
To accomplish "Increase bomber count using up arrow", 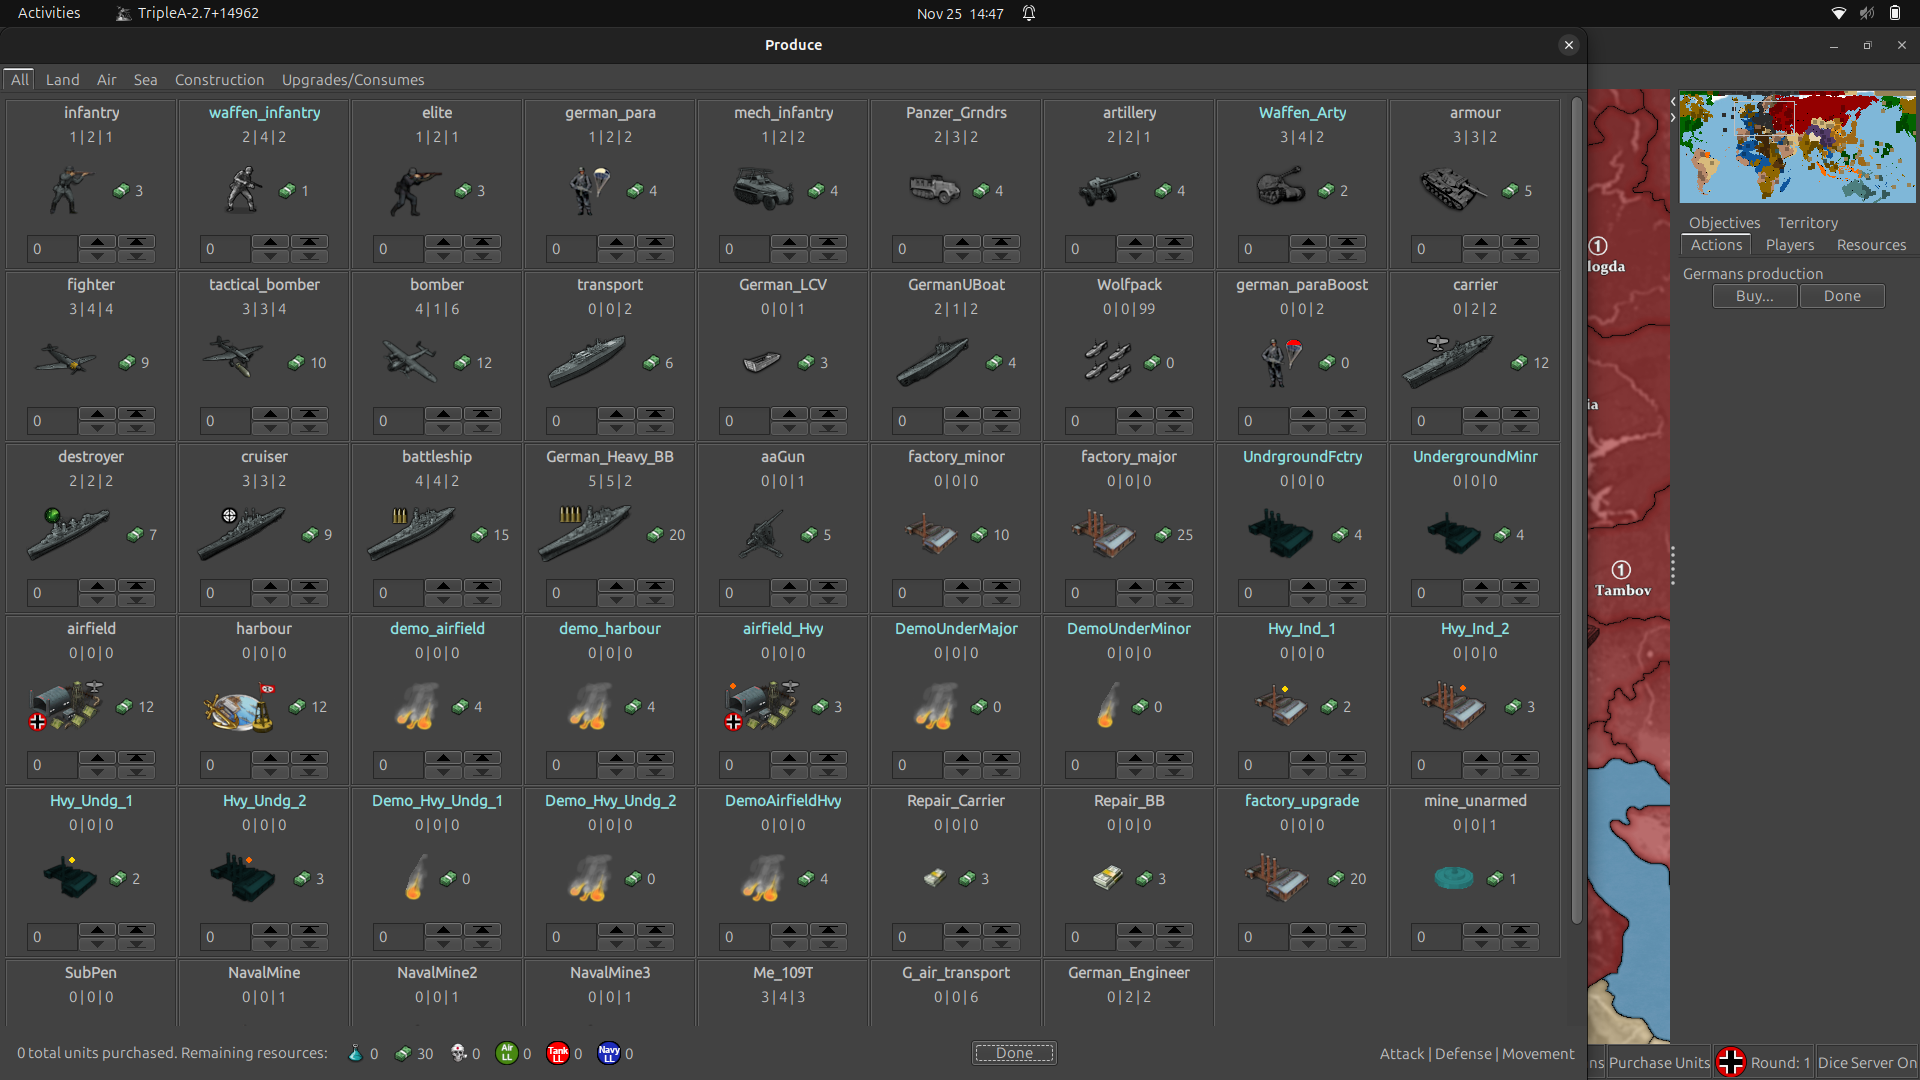I will tap(443, 415).
